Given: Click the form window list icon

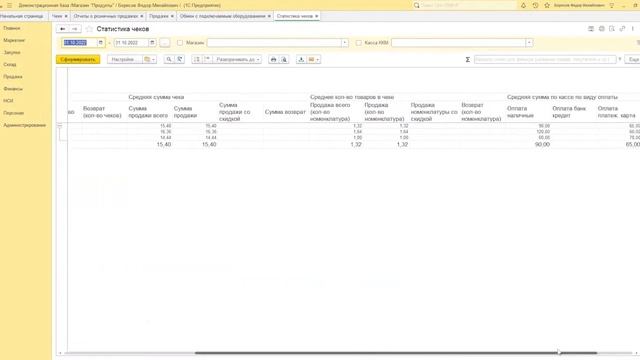Looking at the screenshot, I should 591,29.
